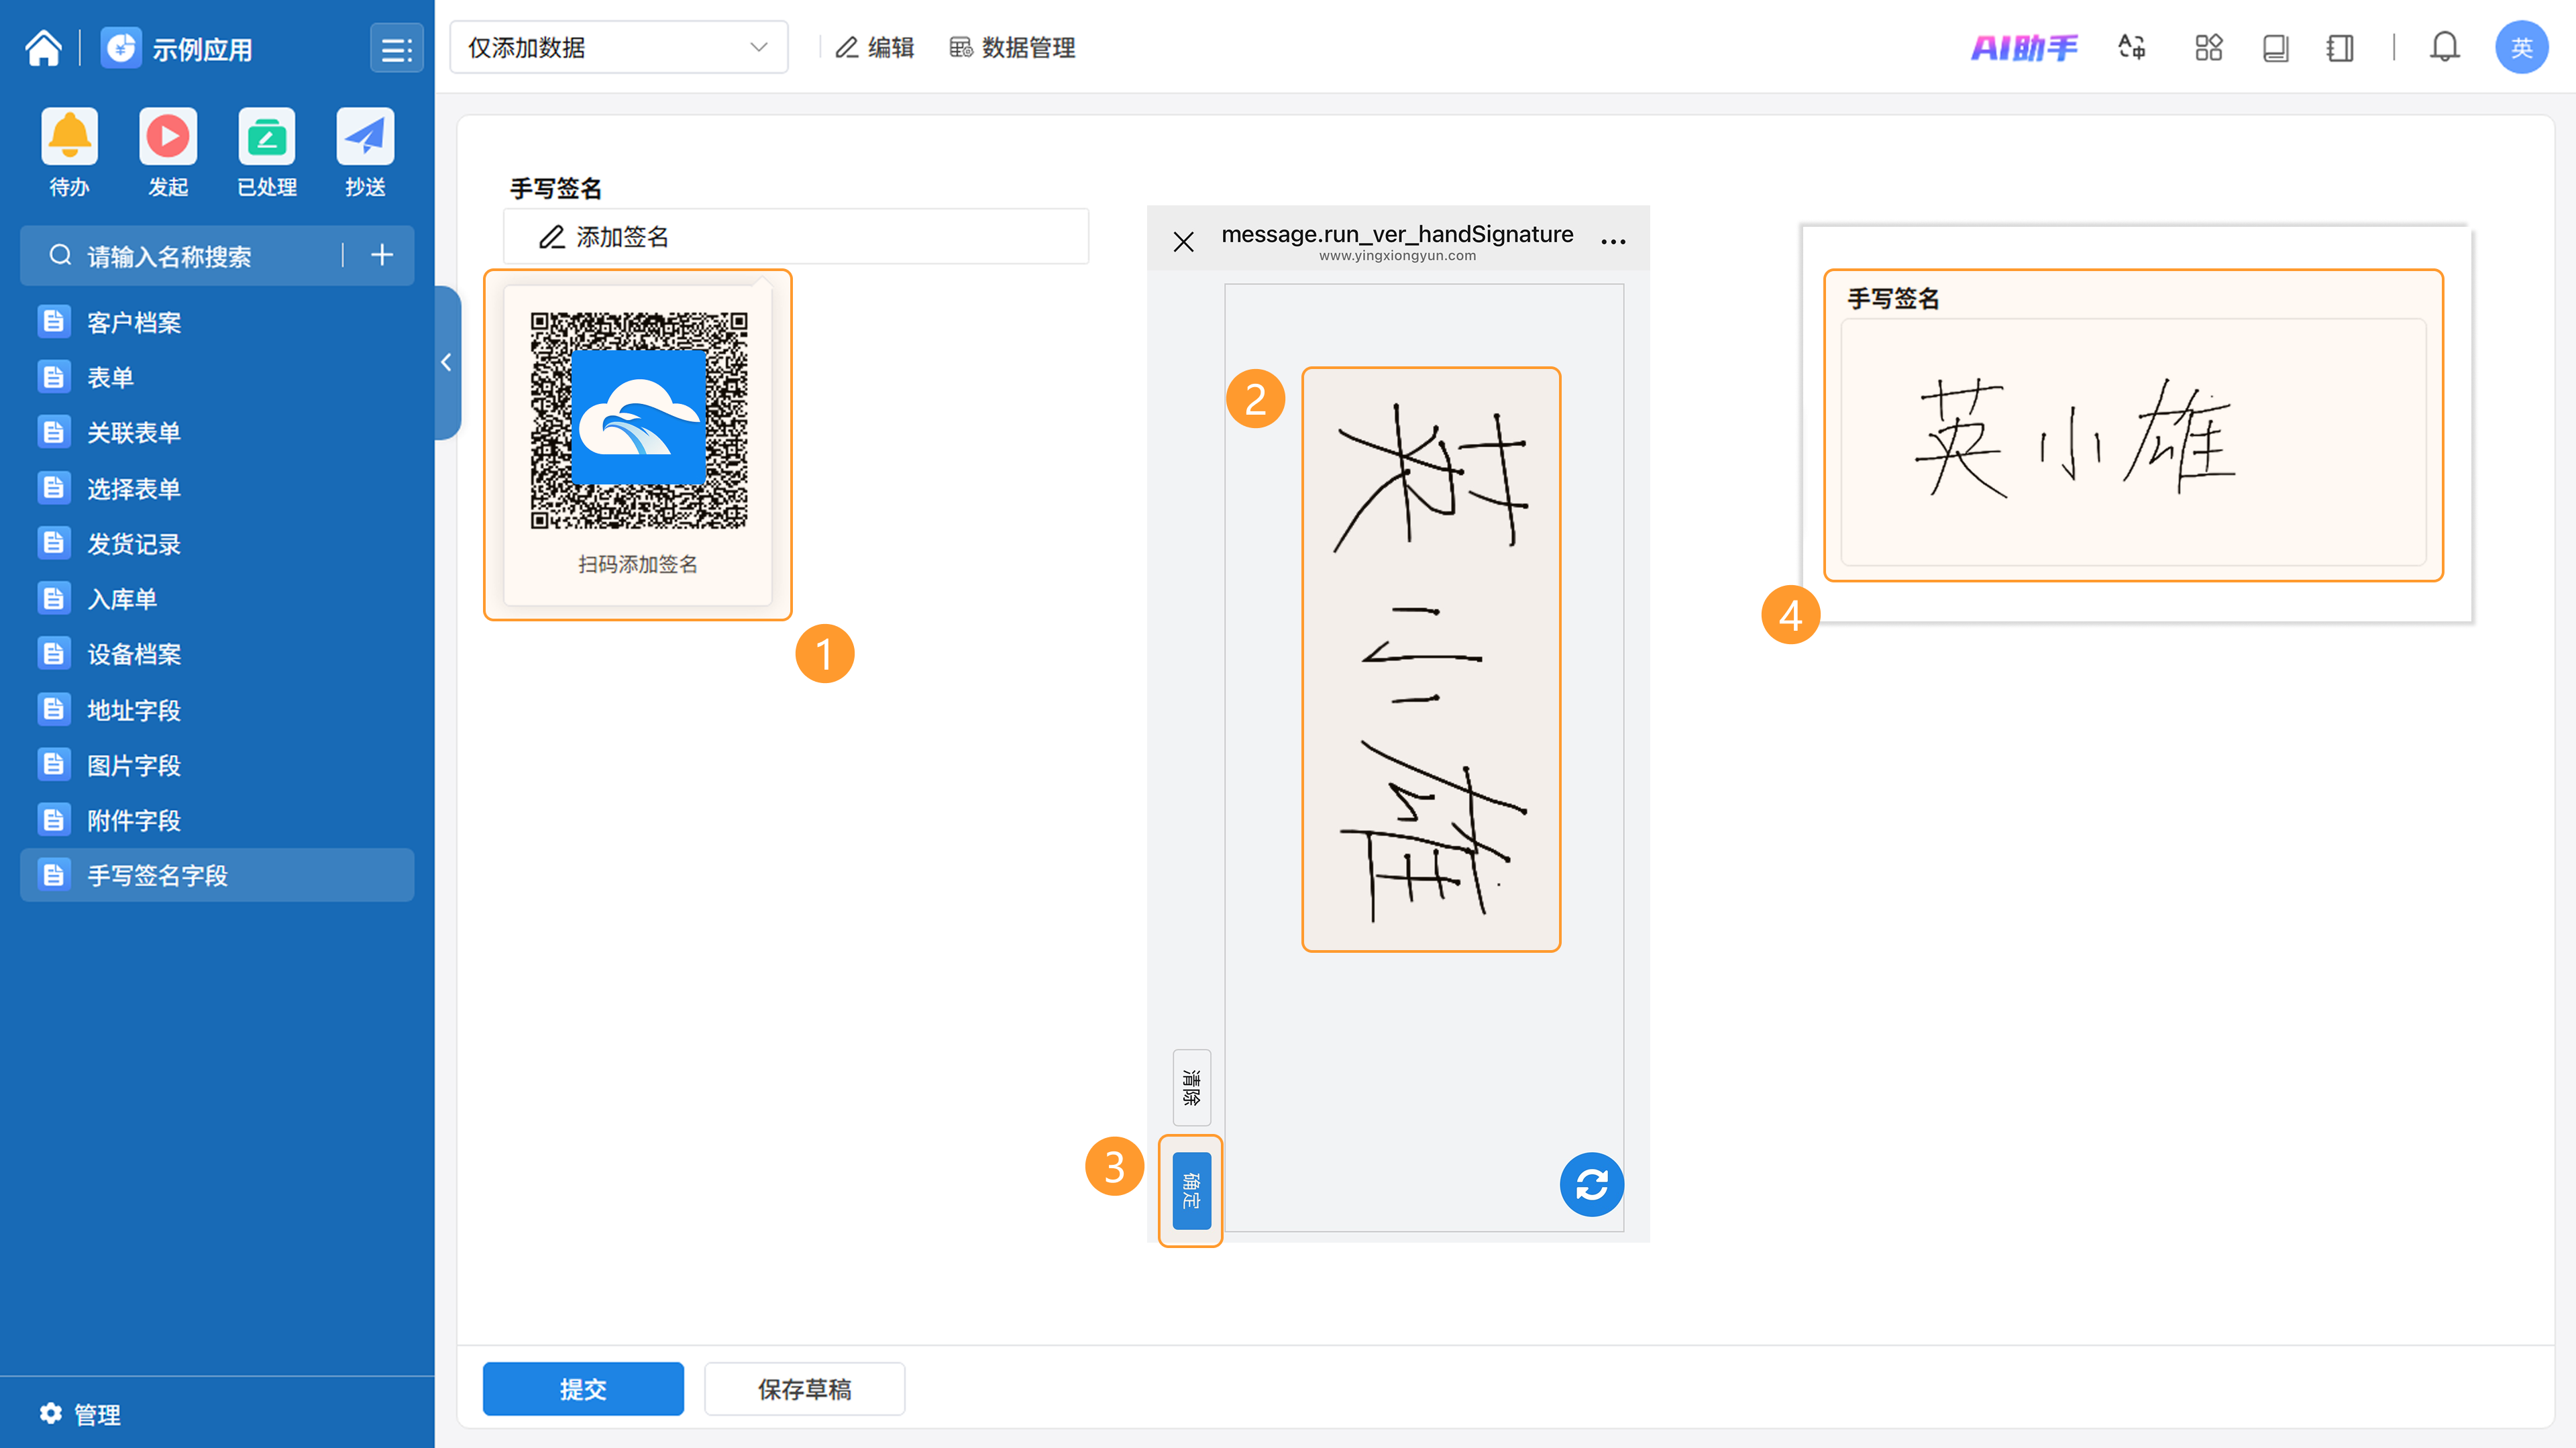Toggle the sidebar menu list icon
The height and width of the screenshot is (1448, 2576).
(x=396, y=49)
